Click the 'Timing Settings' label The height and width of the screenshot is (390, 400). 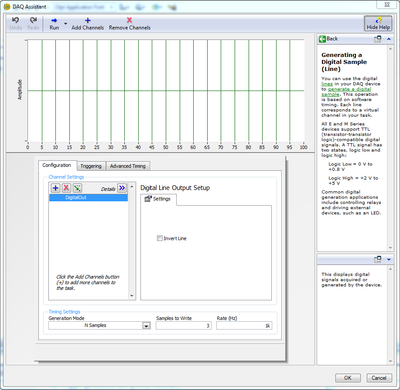pyautogui.click(x=64, y=312)
